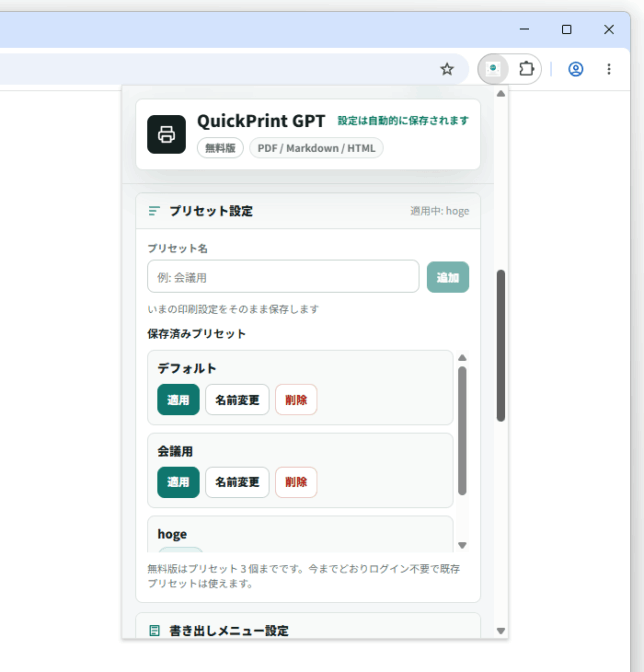Click the preset list scrollbar thumb
Image resolution: width=644 pixels, height=672 pixels.
(x=462, y=431)
